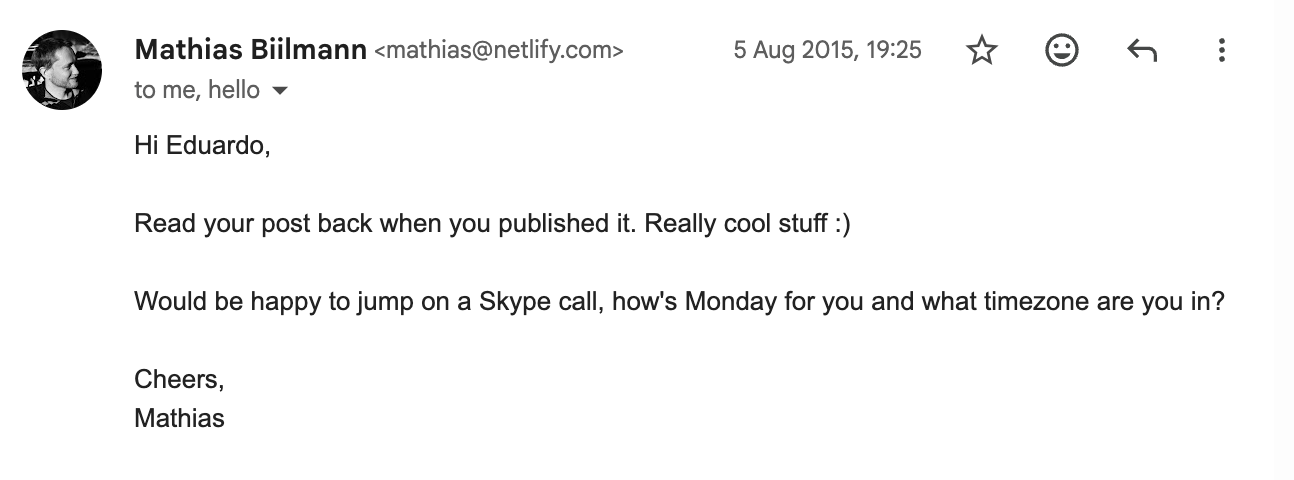Screen dimensions: 1294x480
Task: Star this email from Mathias
Action: pos(982,50)
